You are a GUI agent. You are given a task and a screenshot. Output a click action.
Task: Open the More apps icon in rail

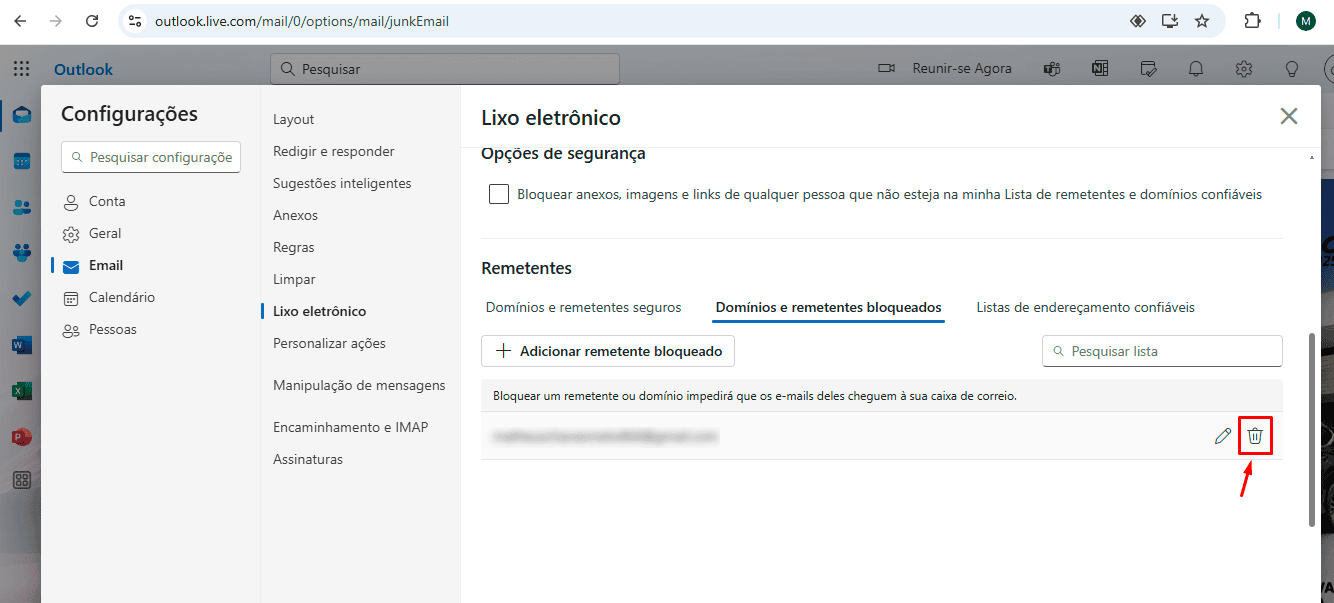click(x=21, y=480)
